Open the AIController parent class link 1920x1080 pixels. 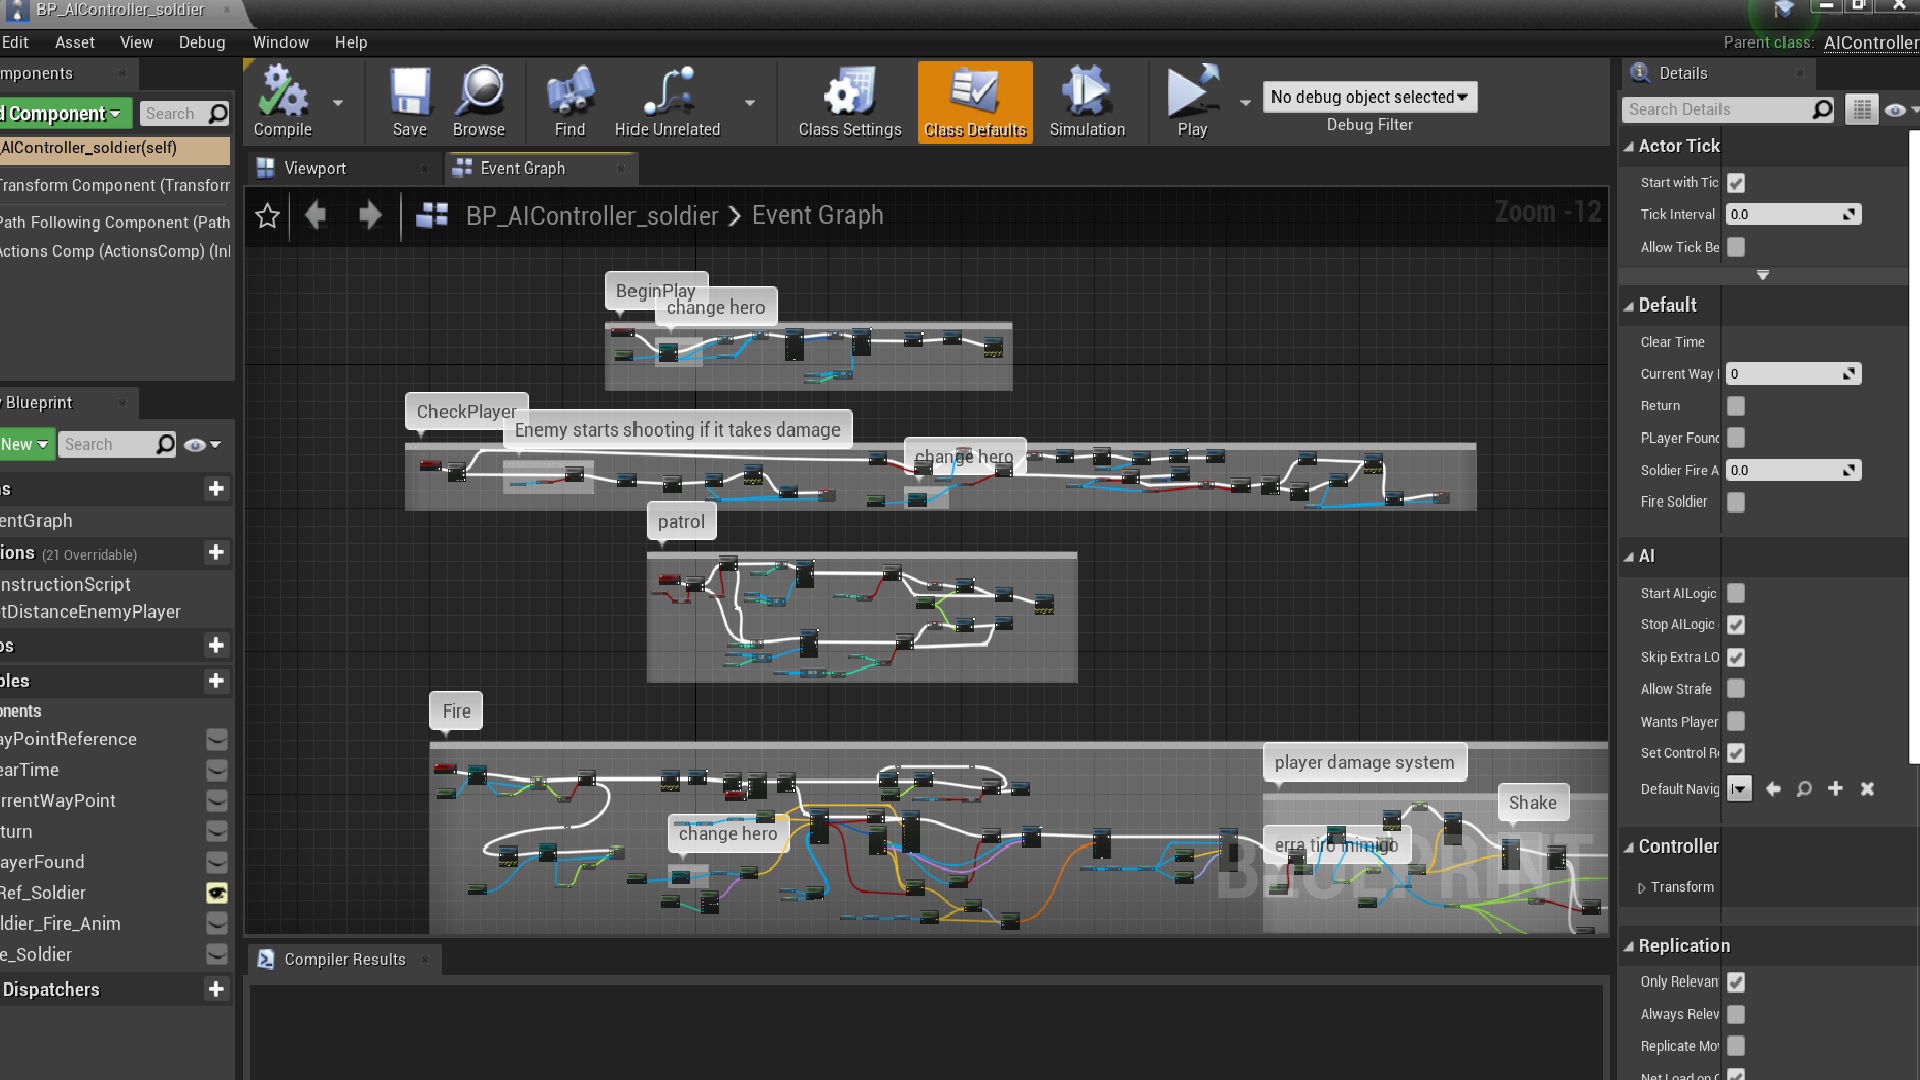(x=1868, y=42)
